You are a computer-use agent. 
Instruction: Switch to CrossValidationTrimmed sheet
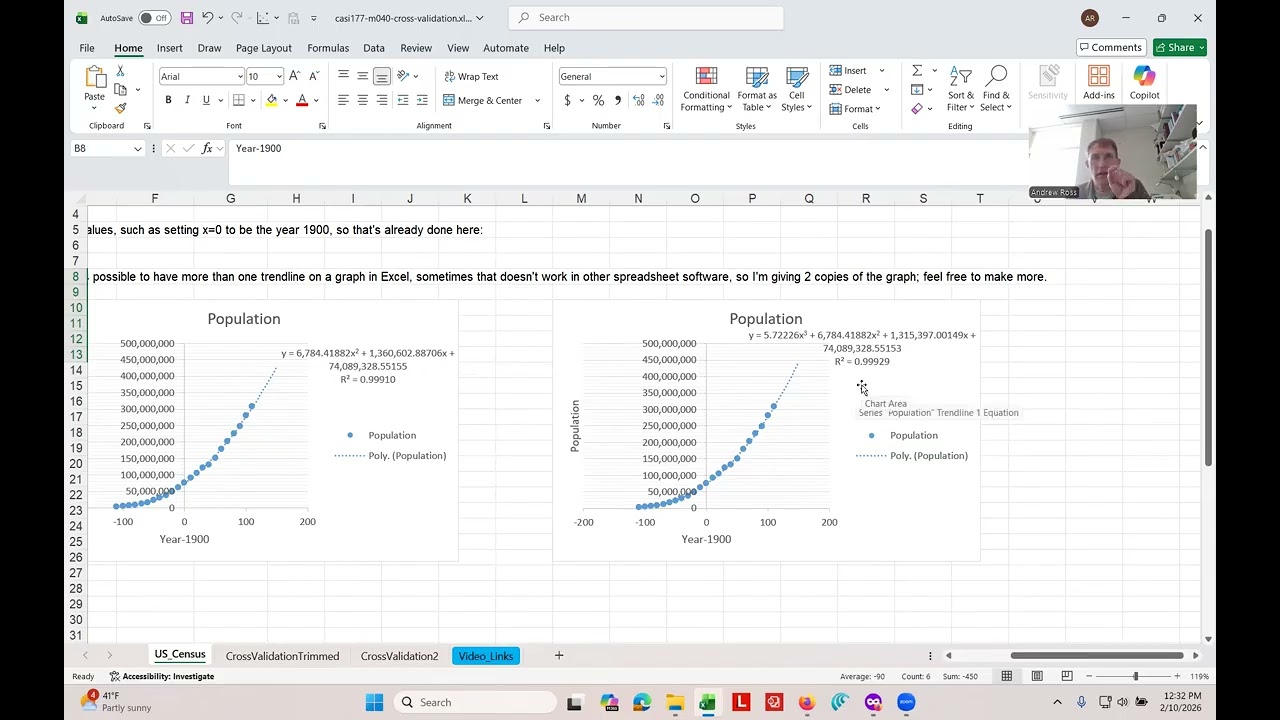pos(282,656)
